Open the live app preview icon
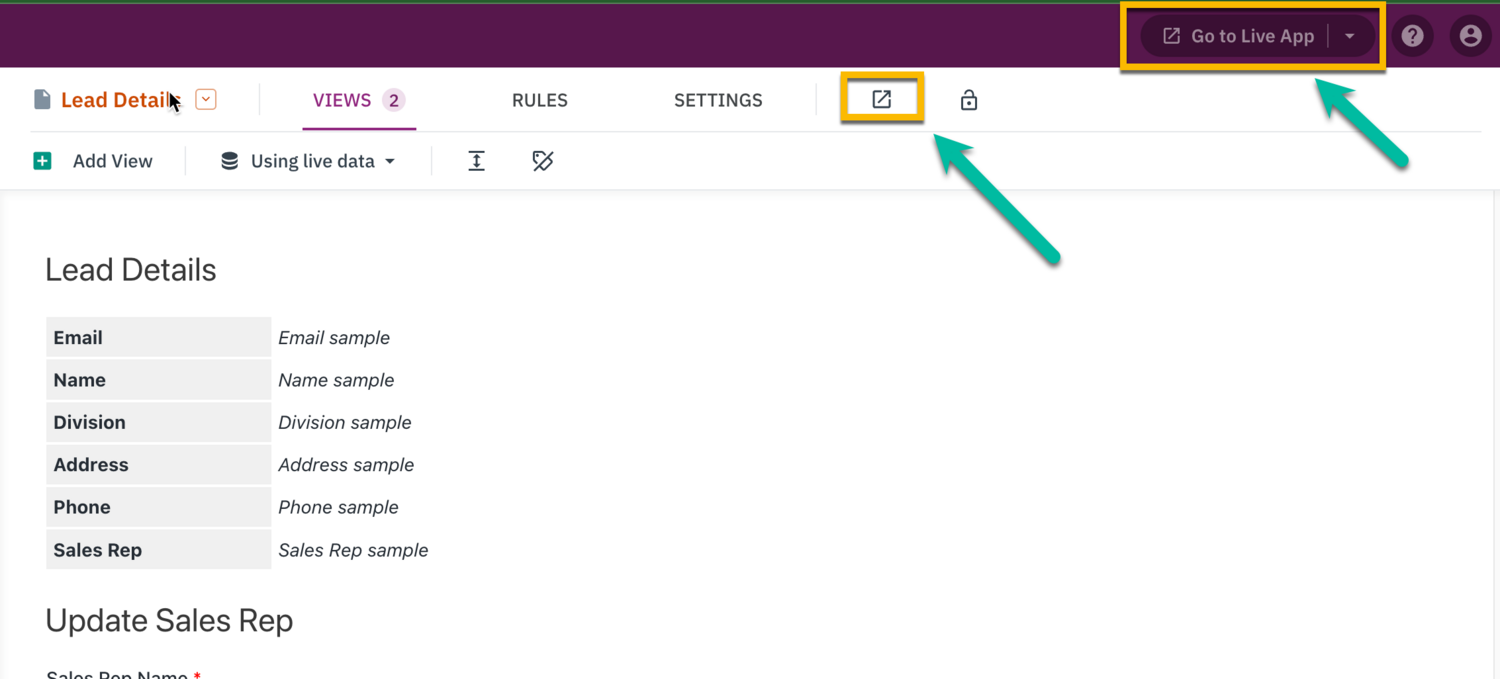Image resolution: width=1500 pixels, height=679 pixels. pos(881,99)
